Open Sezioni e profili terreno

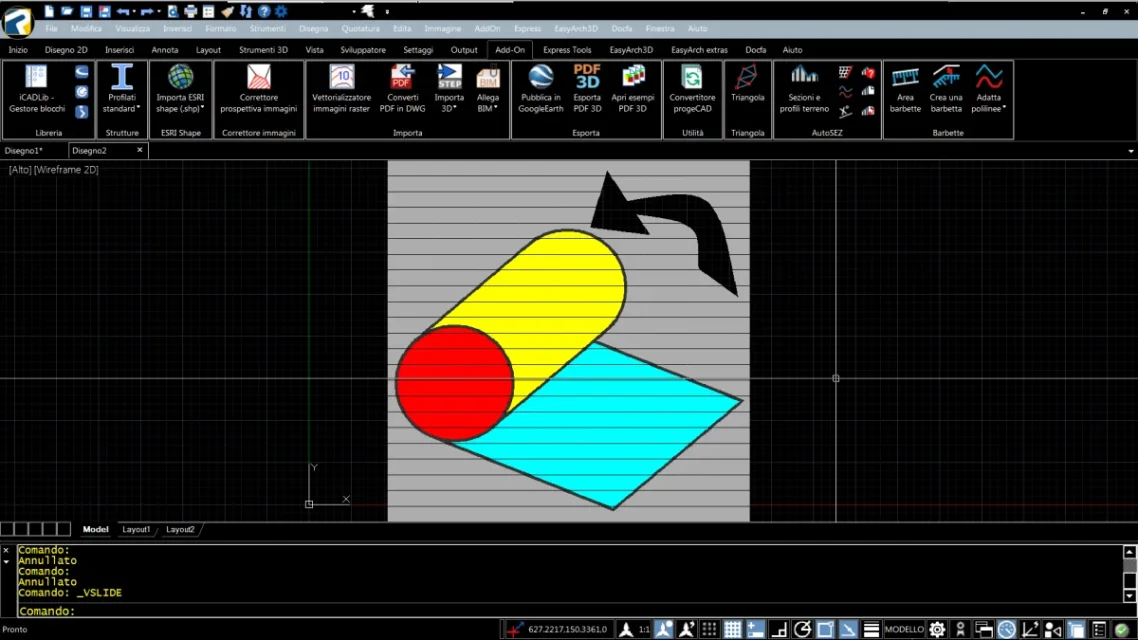pyautogui.click(x=803, y=89)
